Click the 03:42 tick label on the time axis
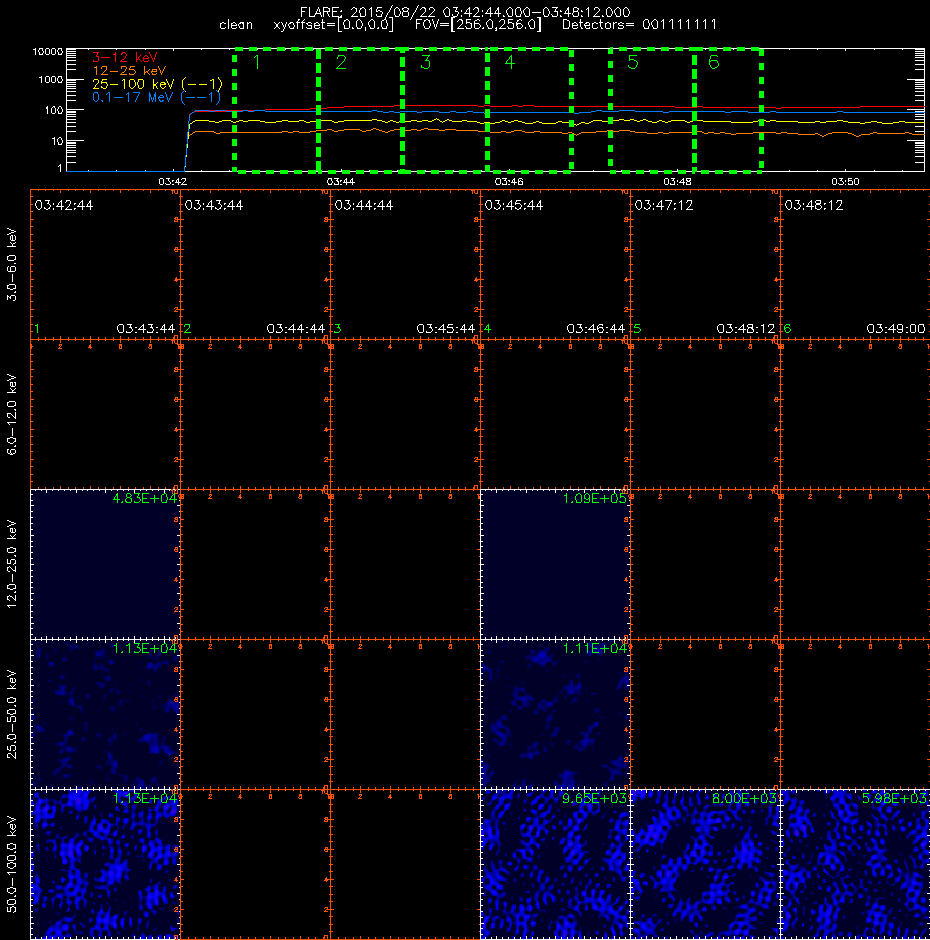This screenshot has width=930, height=940. click(x=172, y=182)
